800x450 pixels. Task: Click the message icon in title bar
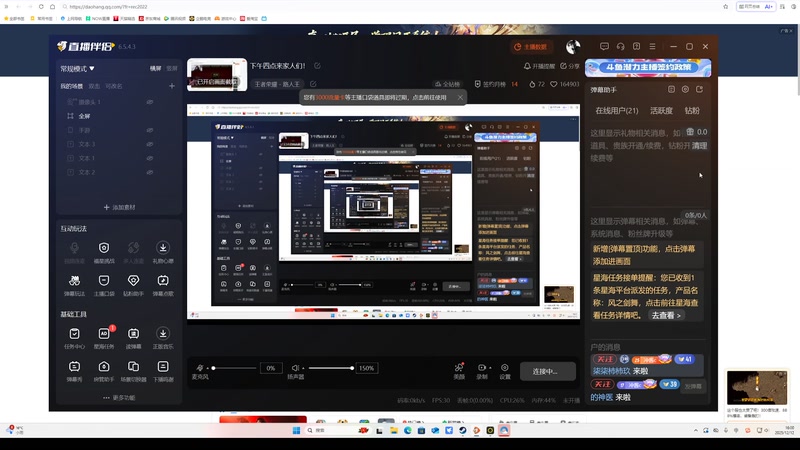(604, 46)
